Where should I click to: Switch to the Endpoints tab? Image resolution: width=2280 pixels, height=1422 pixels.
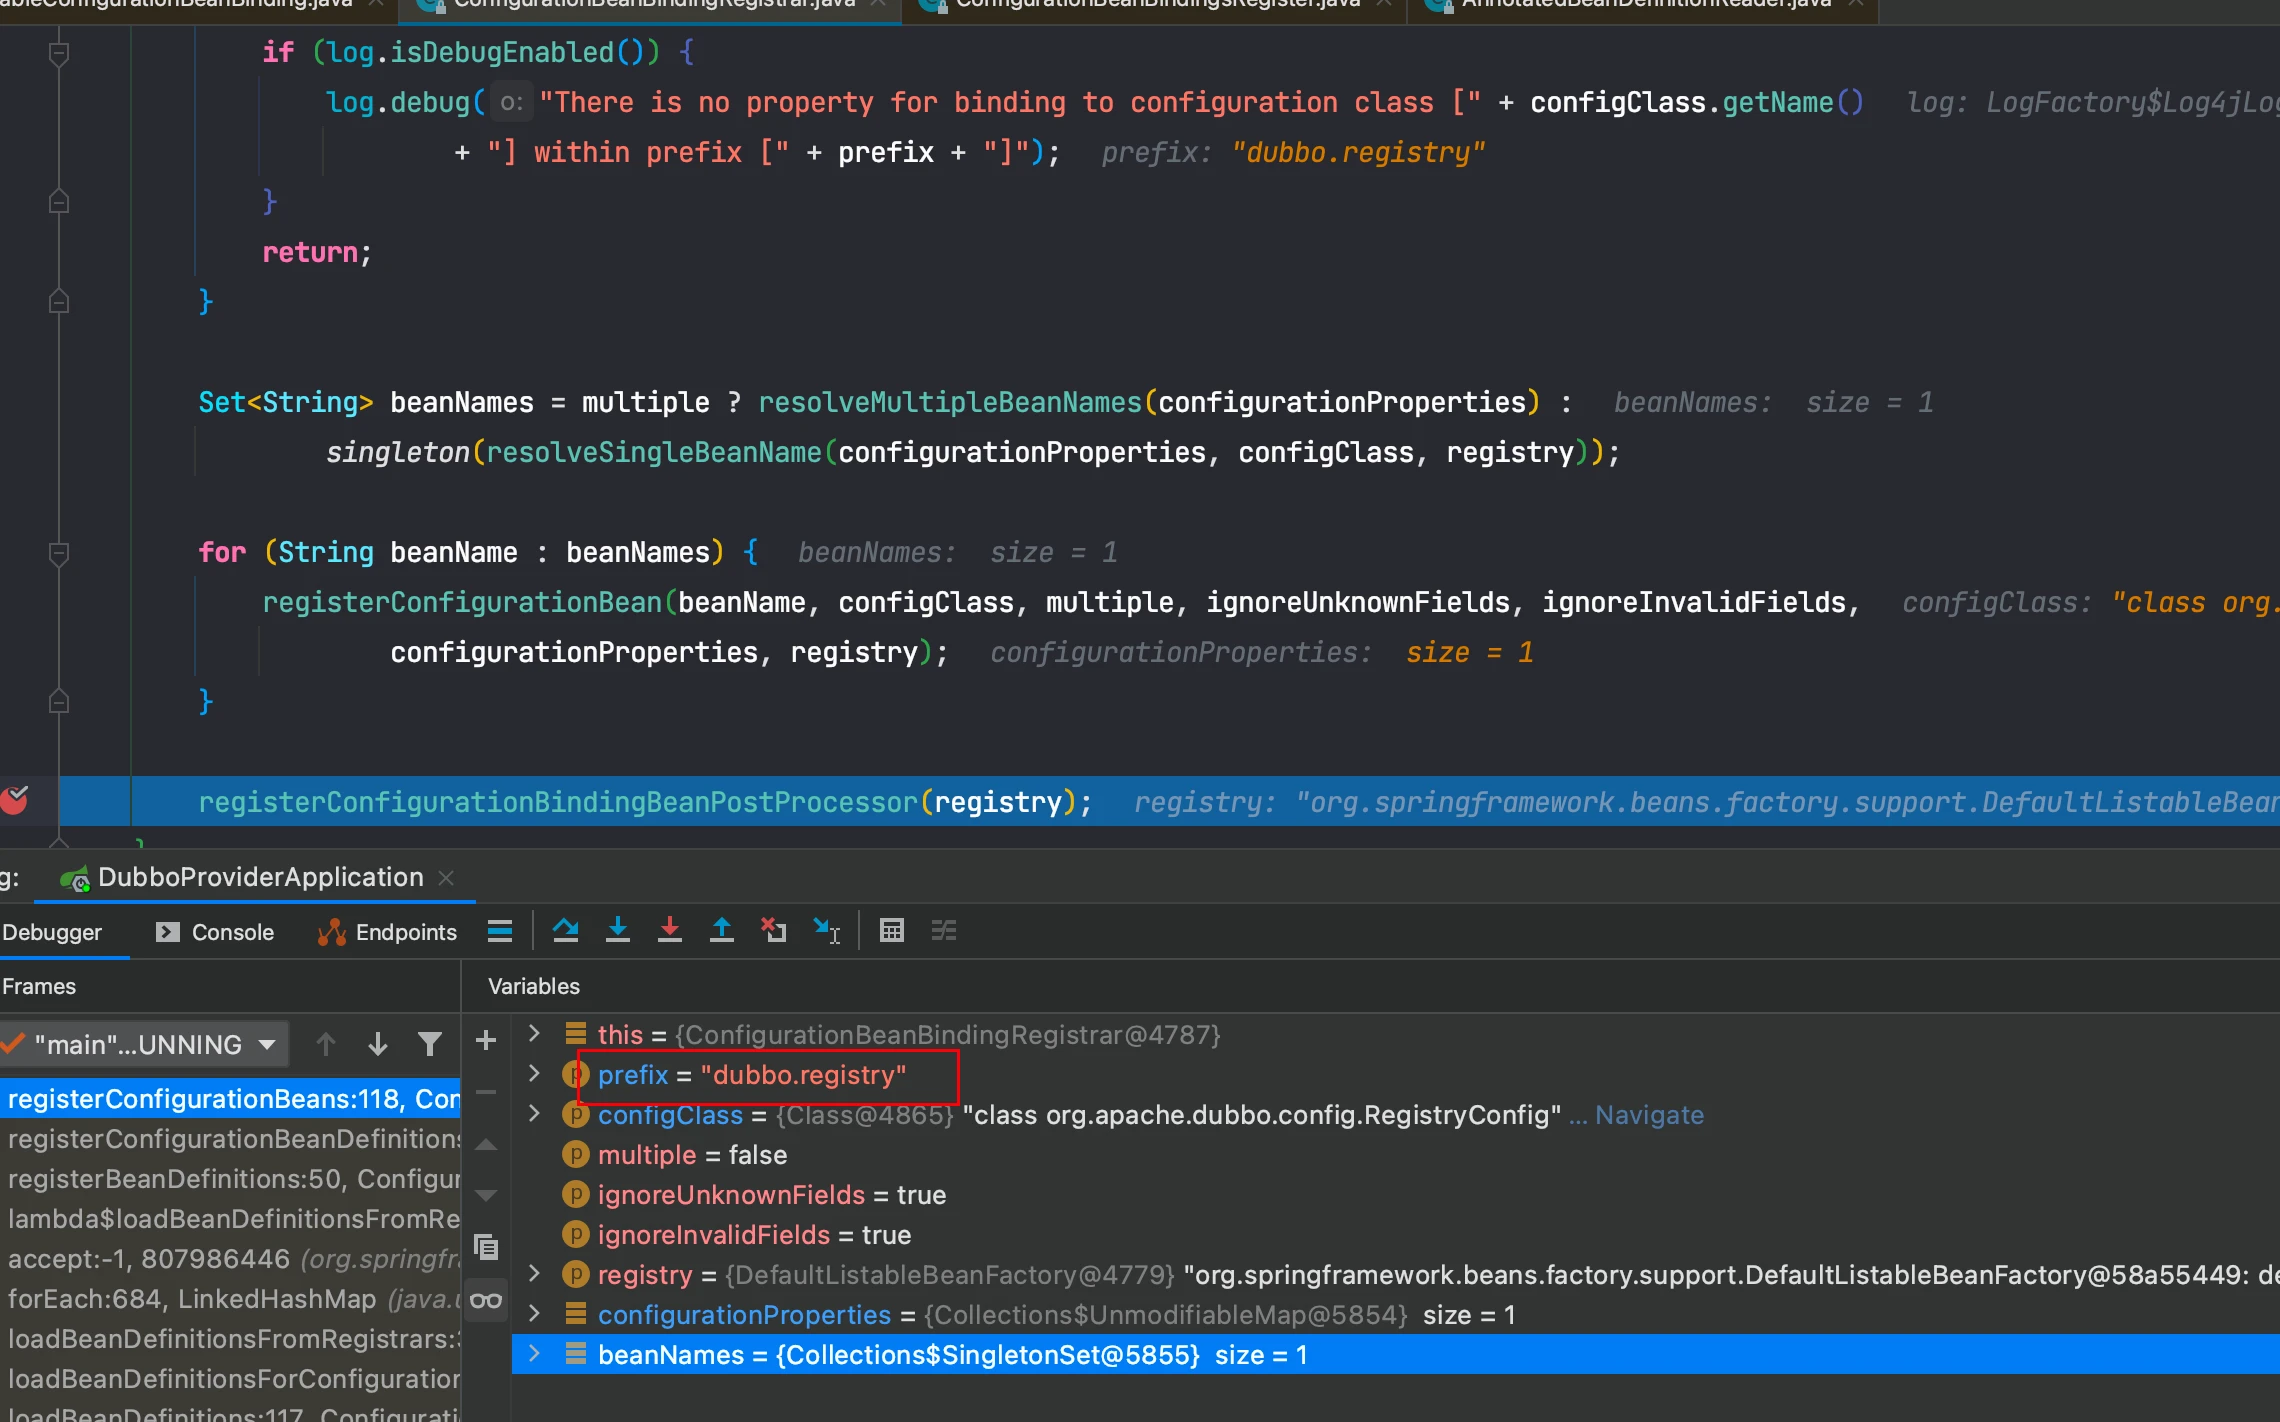point(387,932)
